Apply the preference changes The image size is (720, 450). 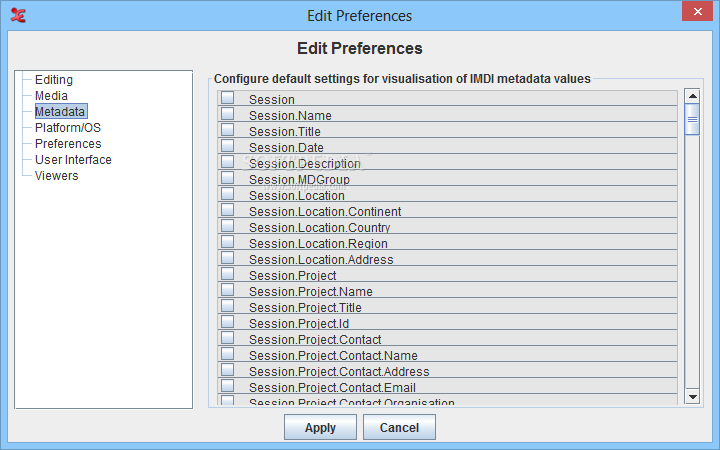coord(320,428)
